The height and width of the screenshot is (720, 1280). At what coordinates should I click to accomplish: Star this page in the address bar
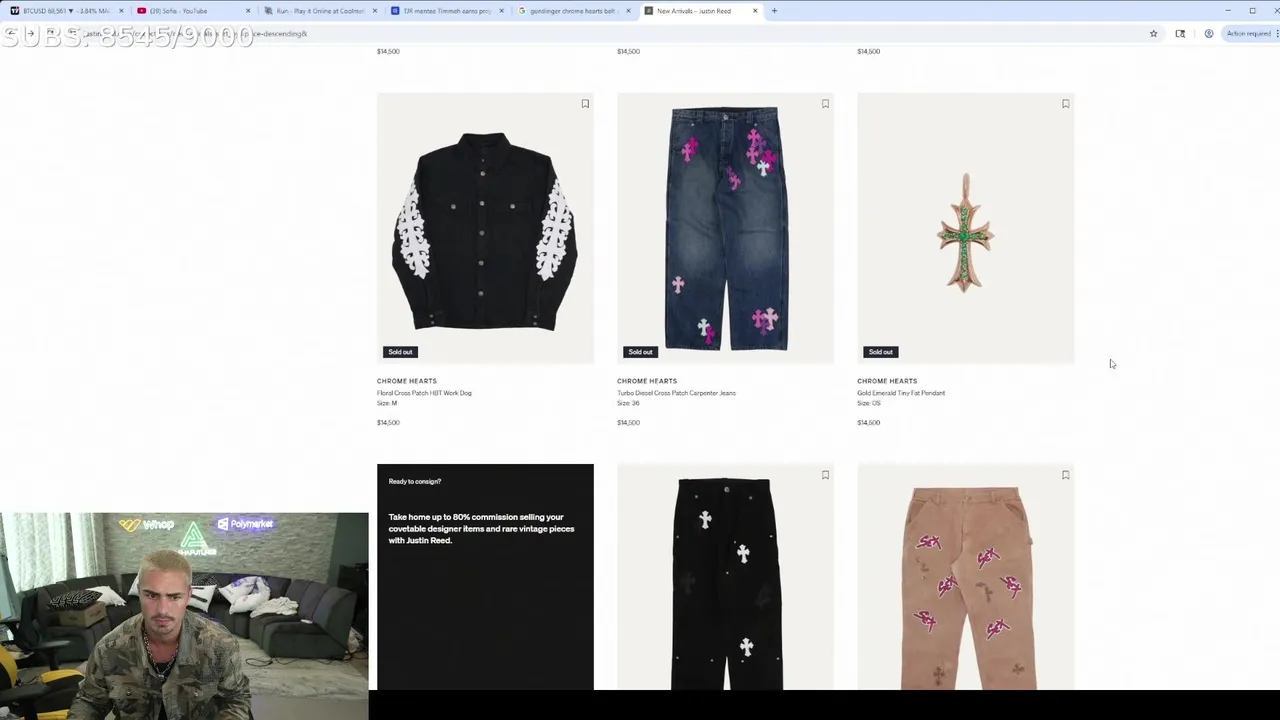click(1153, 34)
